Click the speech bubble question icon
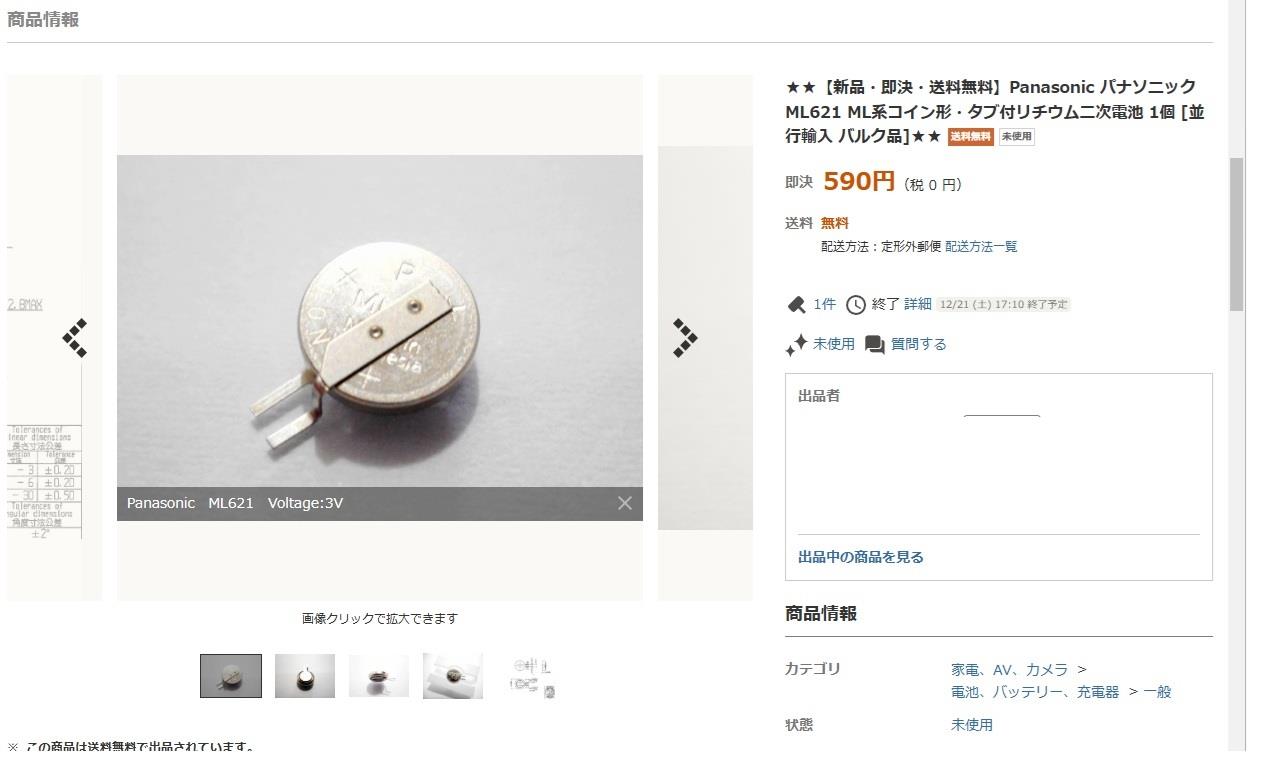This screenshot has height=769, width=1271. [875, 345]
